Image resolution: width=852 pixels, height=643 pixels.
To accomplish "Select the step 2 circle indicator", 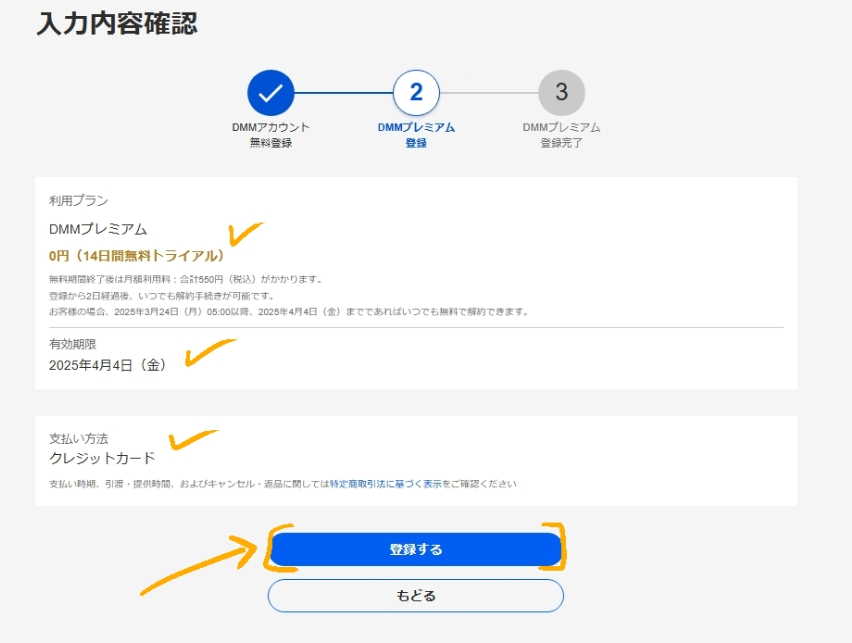I will pyautogui.click(x=416, y=93).
